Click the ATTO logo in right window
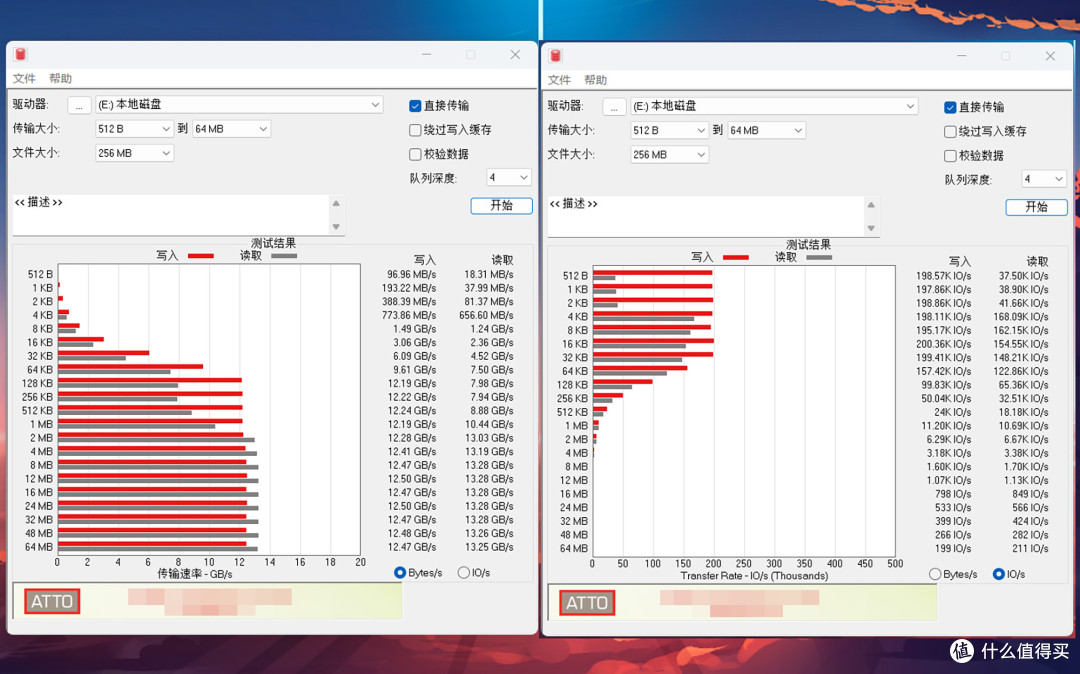The image size is (1080, 674). (587, 602)
